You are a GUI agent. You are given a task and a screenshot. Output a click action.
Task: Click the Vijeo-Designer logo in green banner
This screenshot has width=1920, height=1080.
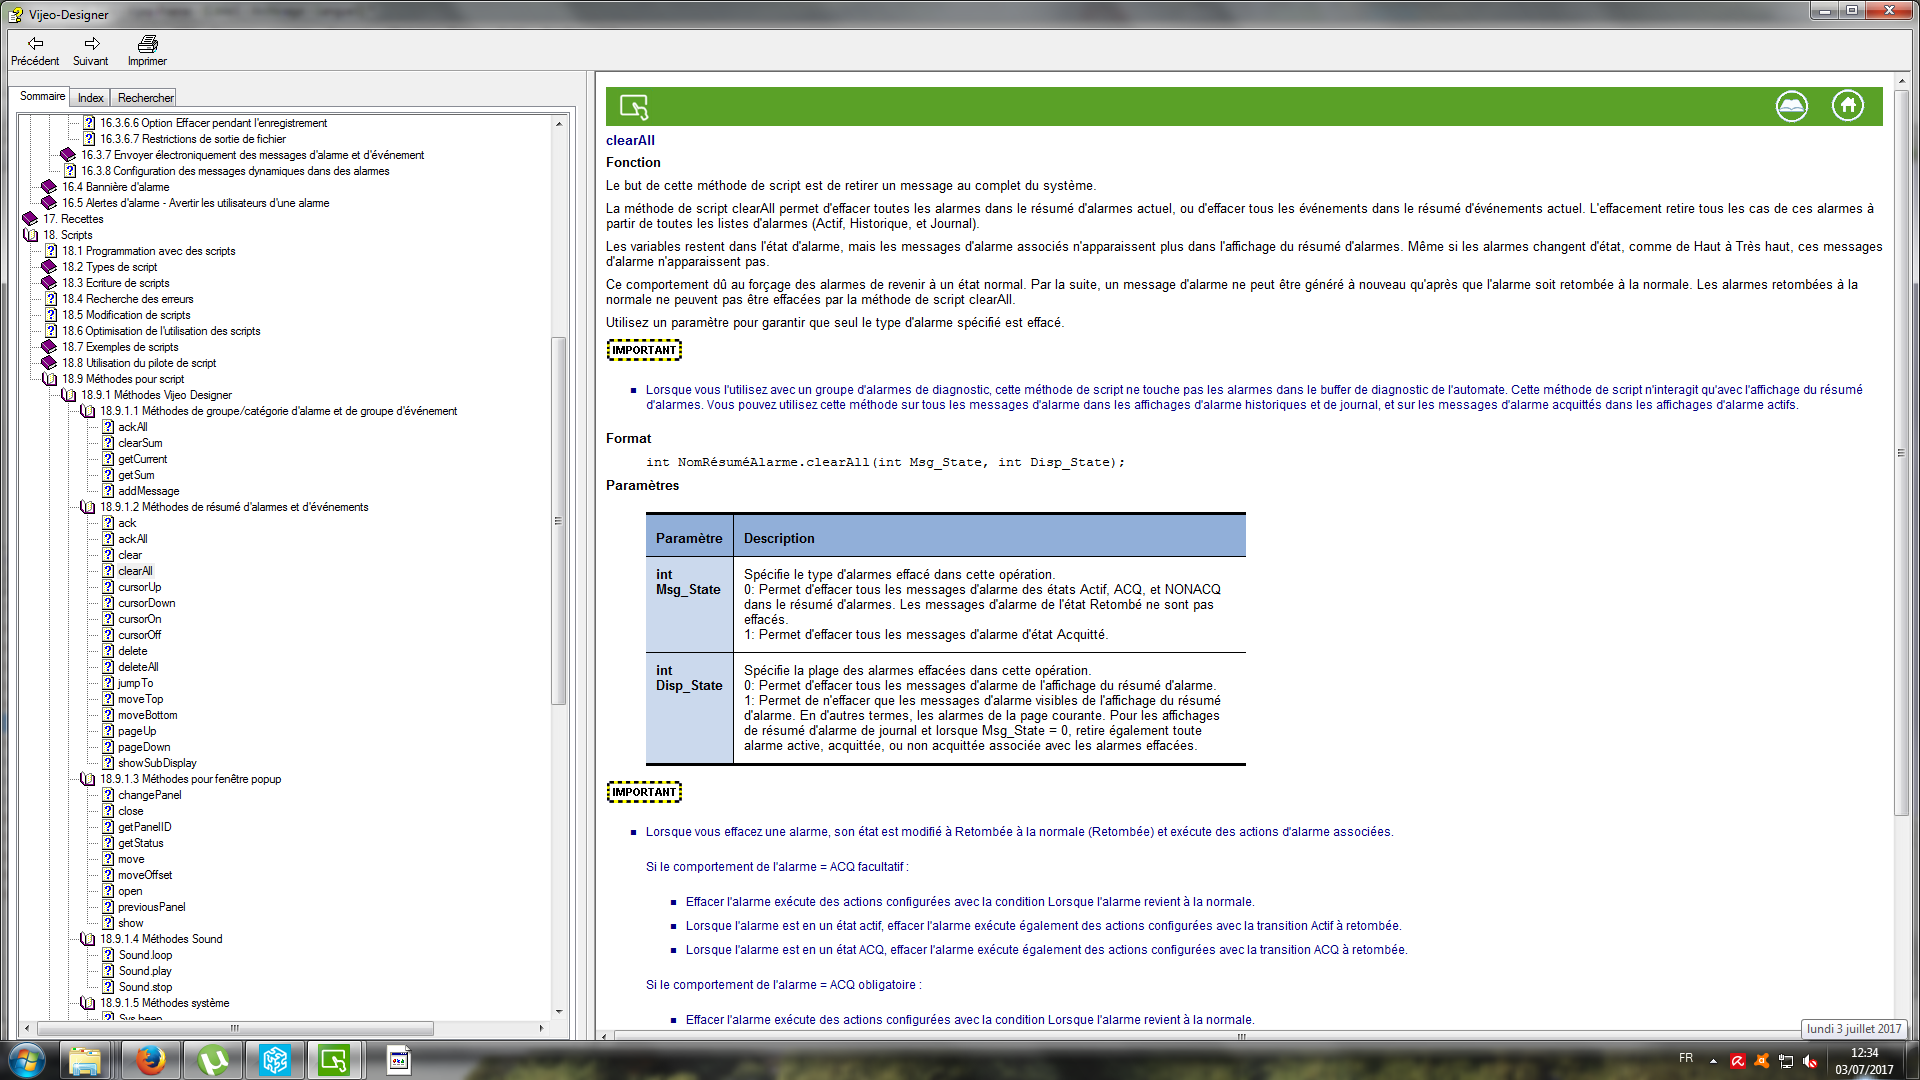[634, 106]
